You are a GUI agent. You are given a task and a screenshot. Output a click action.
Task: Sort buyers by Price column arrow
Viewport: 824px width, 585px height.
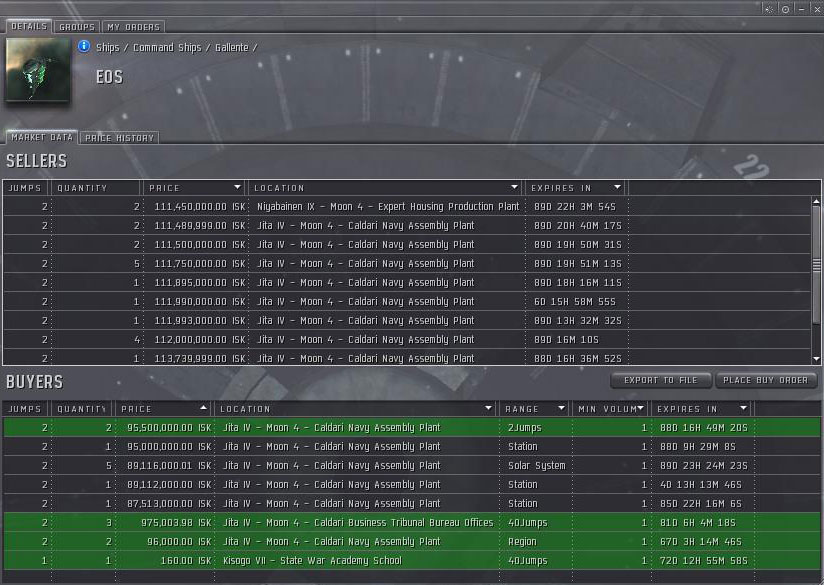[203, 408]
